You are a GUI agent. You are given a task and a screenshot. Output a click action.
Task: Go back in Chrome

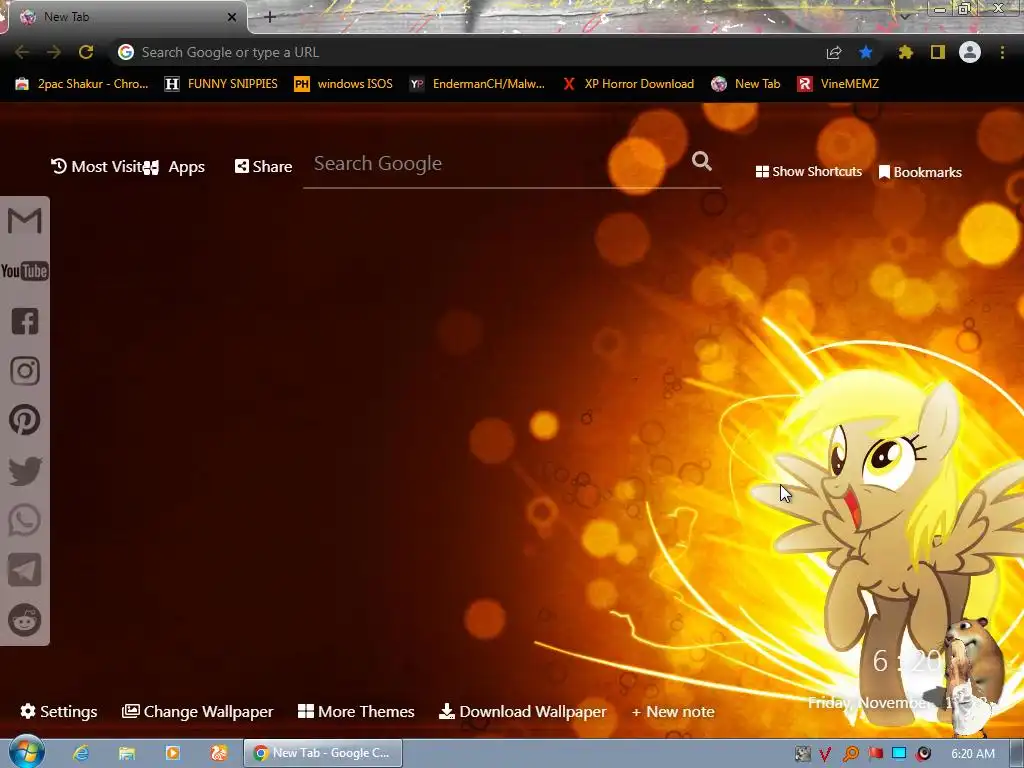(x=22, y=52)
